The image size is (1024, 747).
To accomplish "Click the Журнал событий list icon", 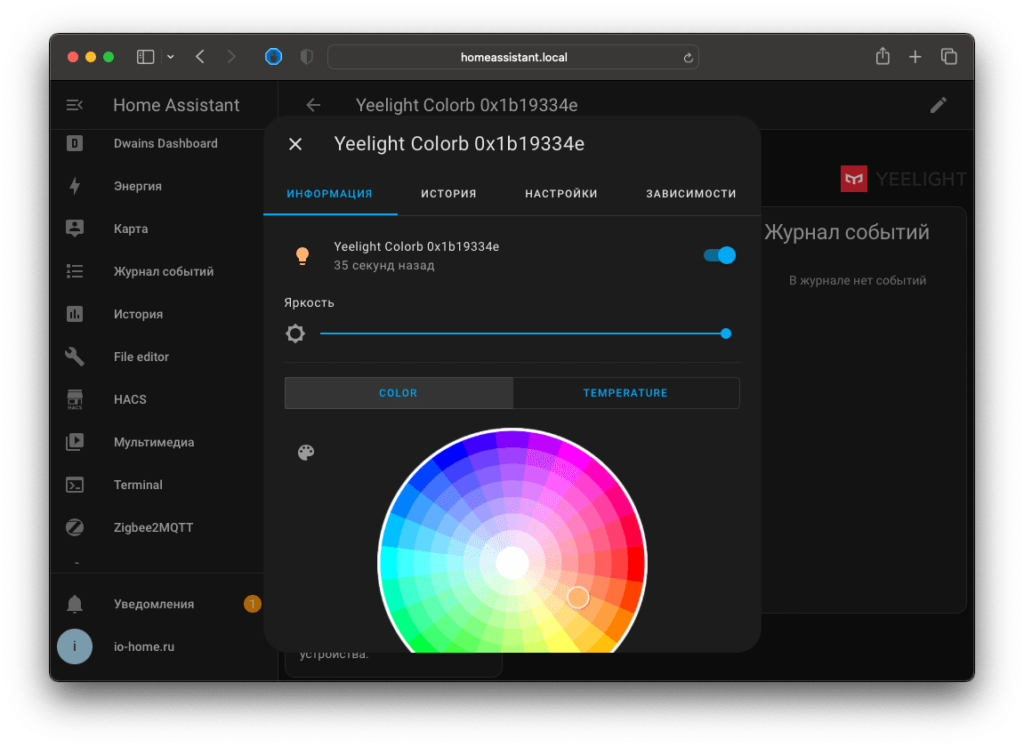I will click(x=74, y=271).
